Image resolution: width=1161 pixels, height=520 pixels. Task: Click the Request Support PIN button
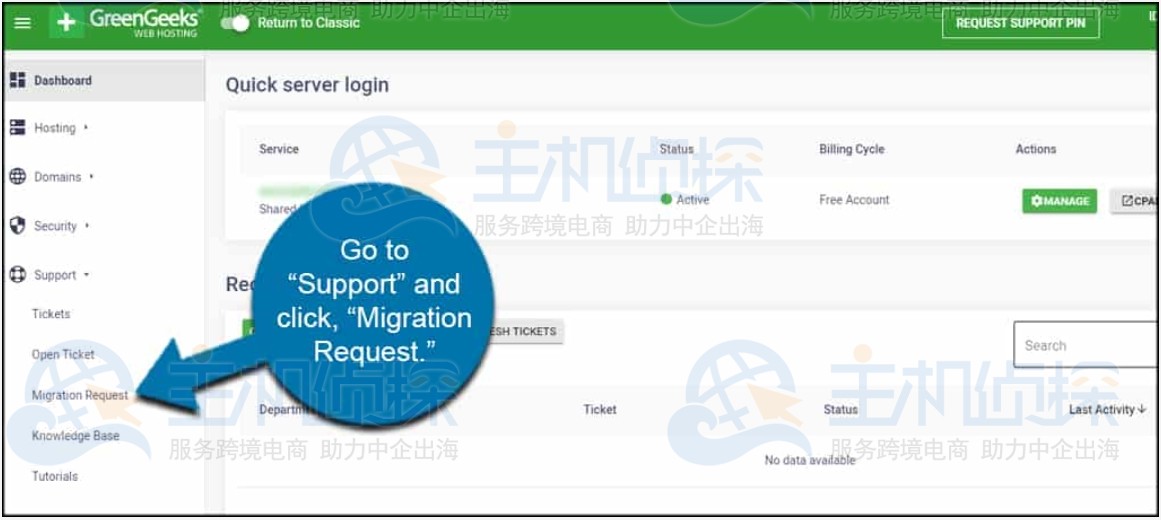[1020, 23]
